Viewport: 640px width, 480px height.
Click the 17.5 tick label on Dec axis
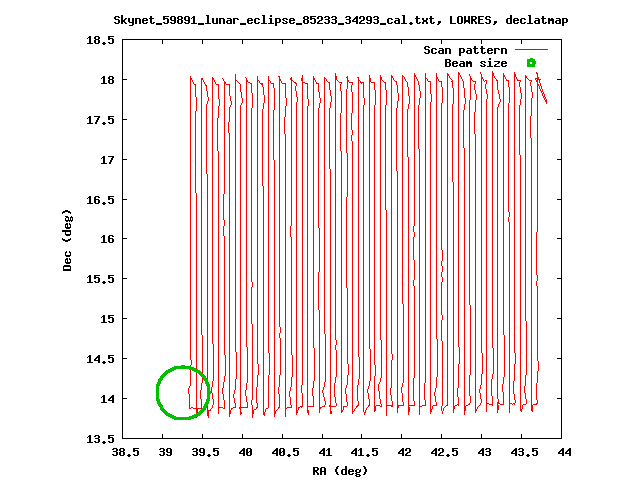pyautogui.click(x=100, y=120)
